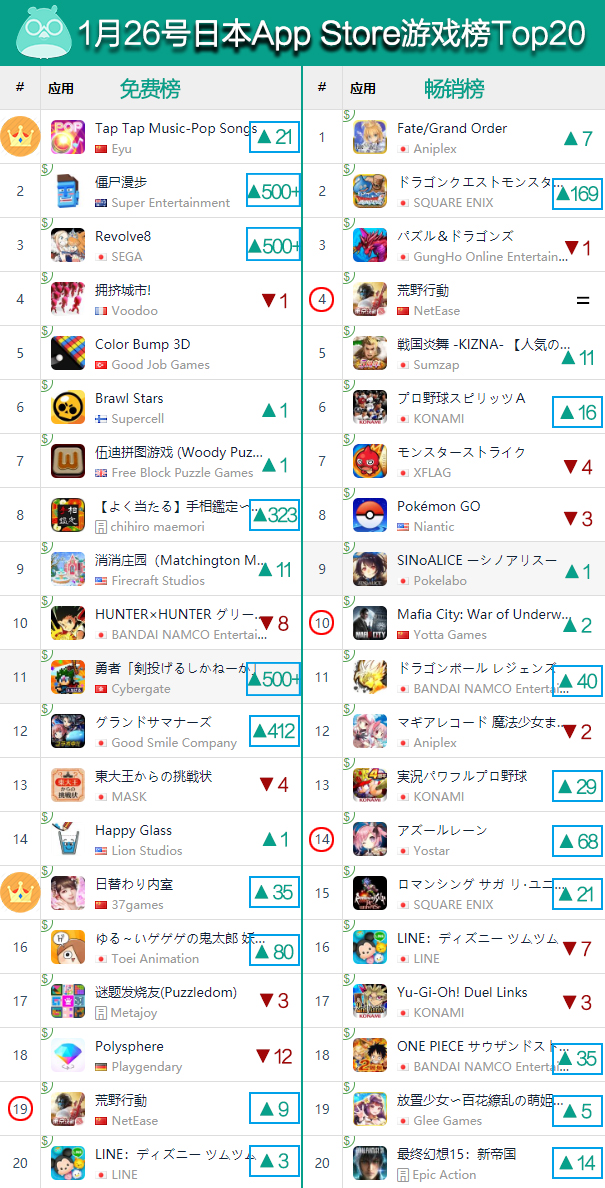Select the crown badge at rank one
The height and width of the screenshot is (1188, 605).
click(20, 137)
